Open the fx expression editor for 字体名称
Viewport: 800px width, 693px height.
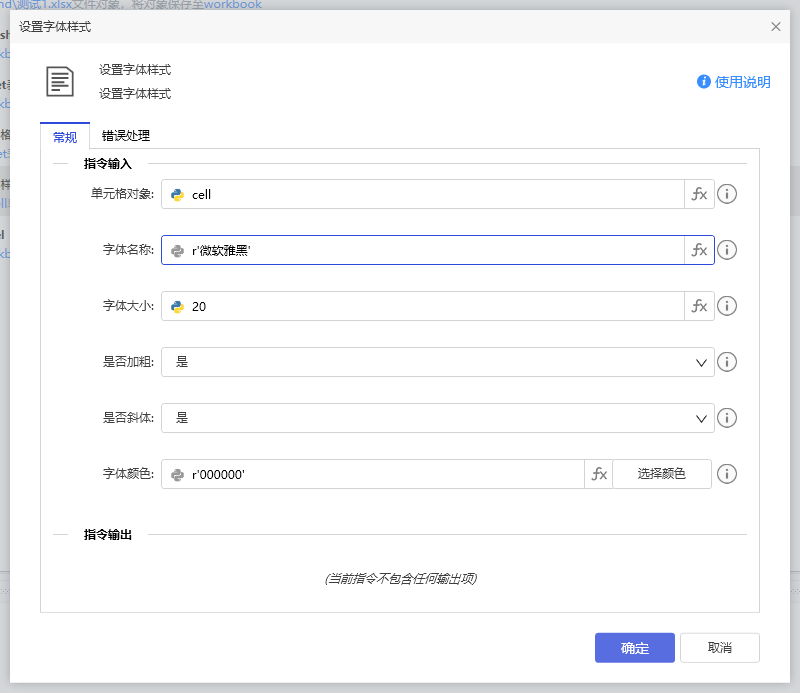[699, 250]
